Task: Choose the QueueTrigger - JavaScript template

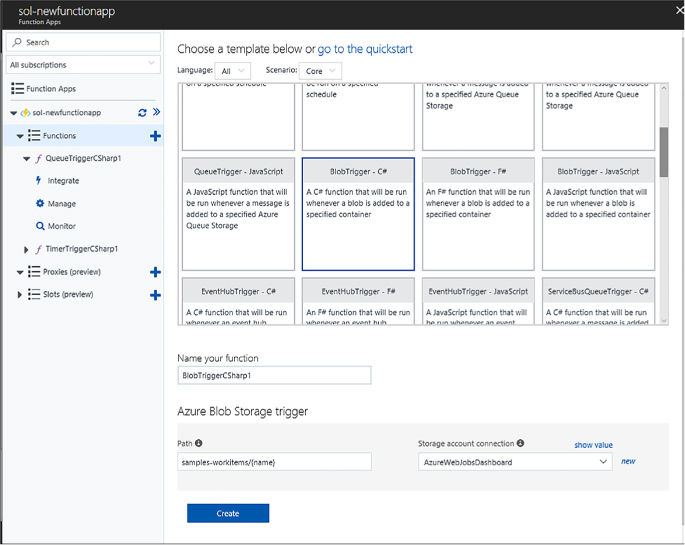Action: pos(239,214)
